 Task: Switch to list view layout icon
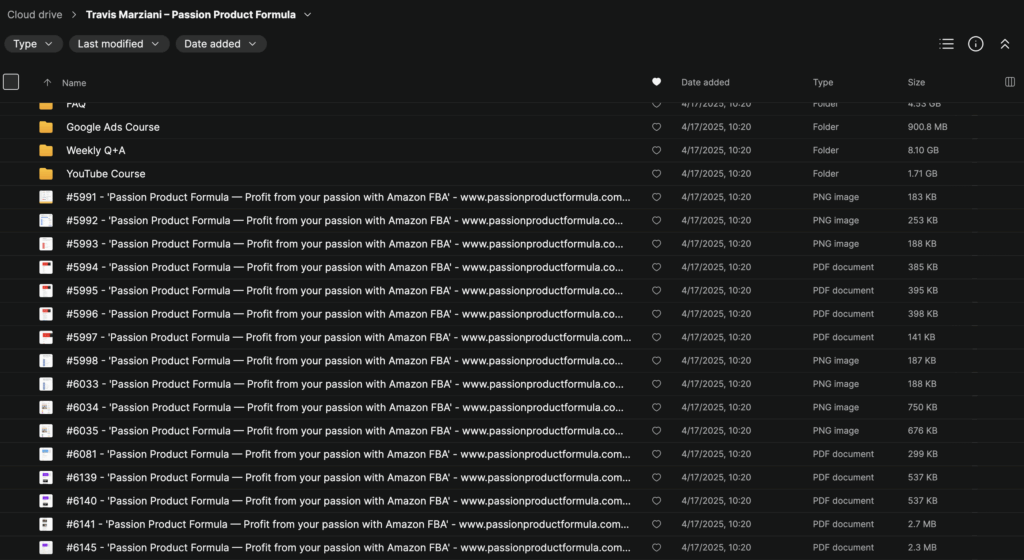click(946, 44)
